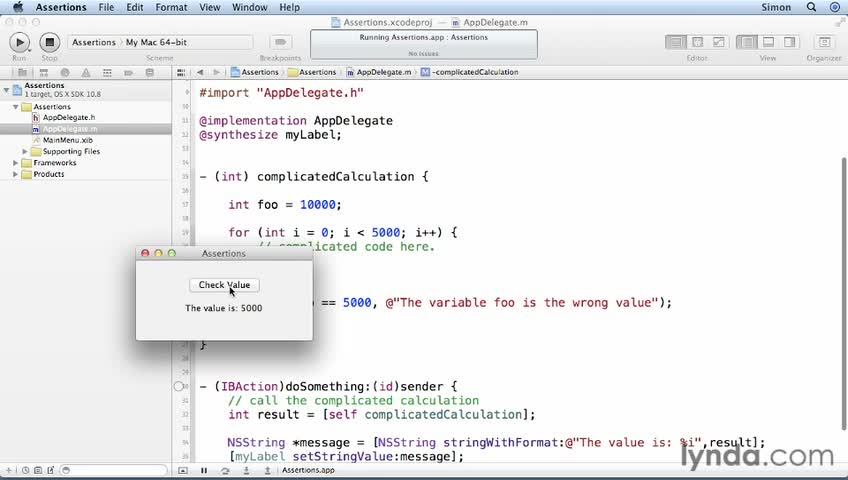
Task: Click the Run button in toolbar
Action: [19, 42]
